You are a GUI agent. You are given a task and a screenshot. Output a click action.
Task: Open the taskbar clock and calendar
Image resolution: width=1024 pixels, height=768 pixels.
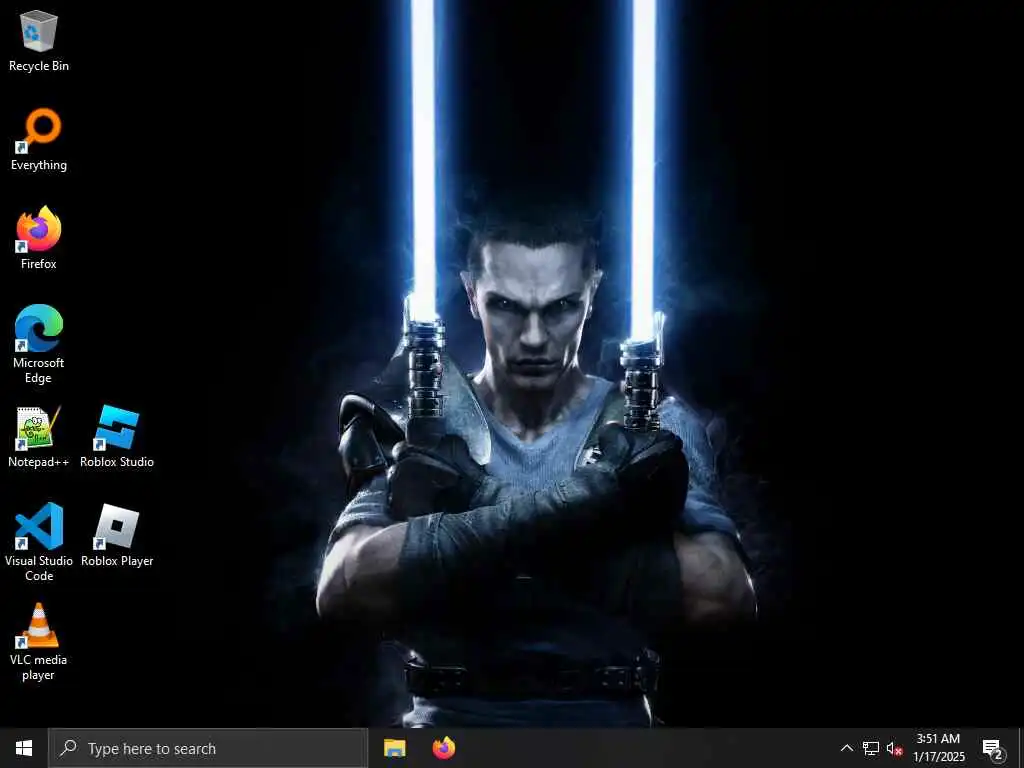(938, 748)
